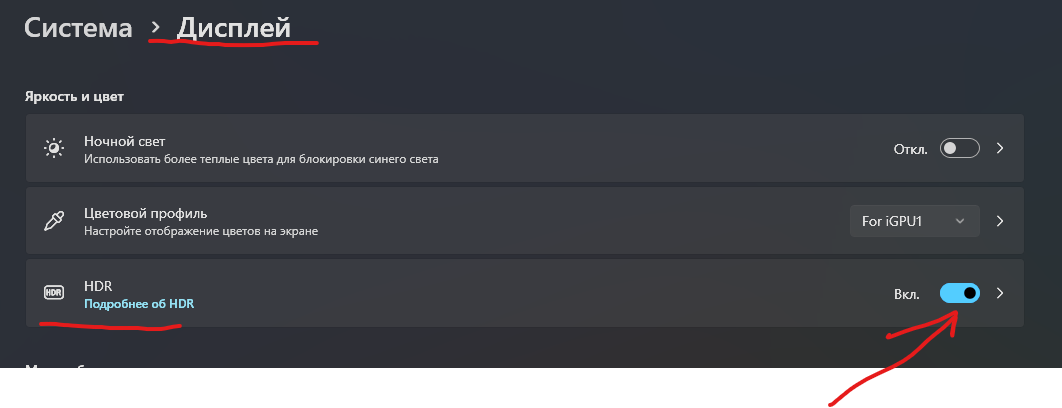Screen dimensions: 1062x408
Task: Open HDR settings page via right chevron
Action: tap(1000, 293)
